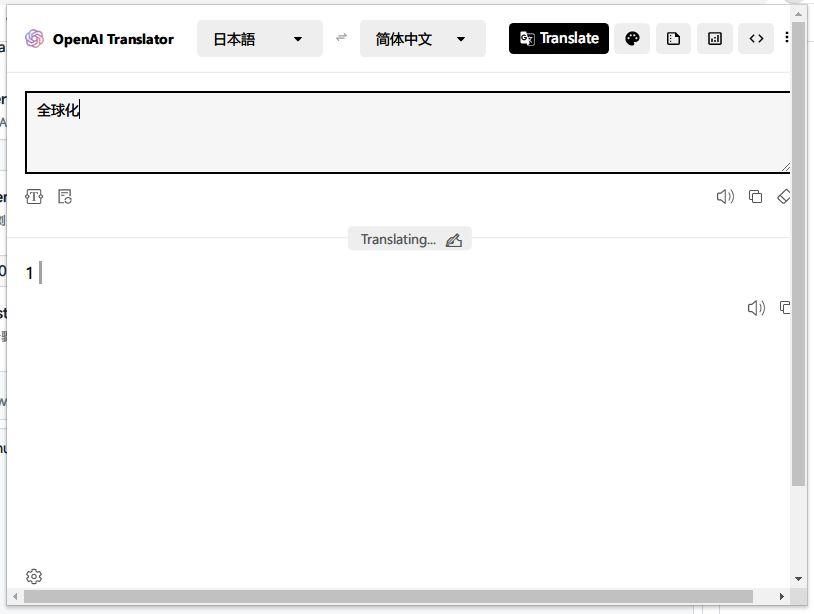Click the text formatting T icon below input
Screen dimensions: 814x614
pyautogui.click(x=34, y=196)
